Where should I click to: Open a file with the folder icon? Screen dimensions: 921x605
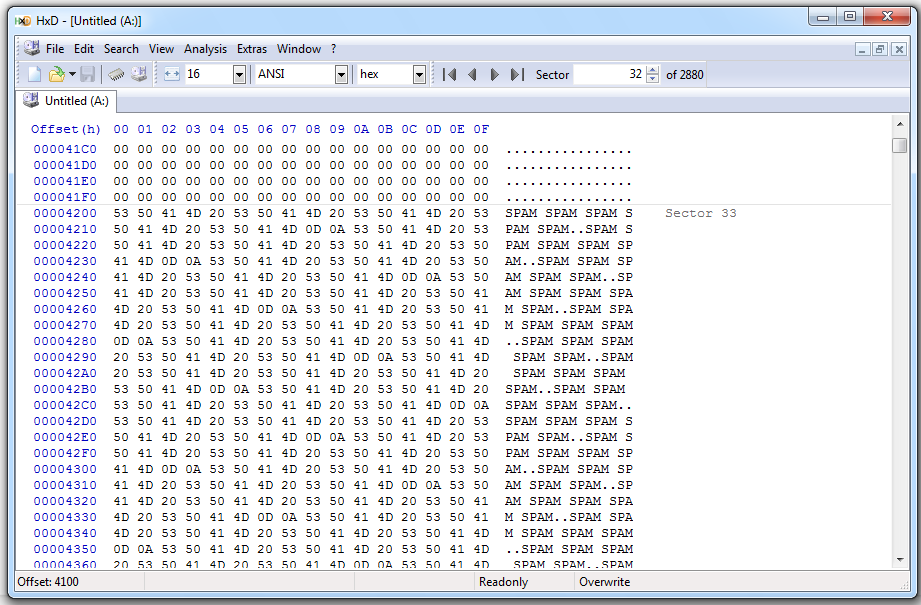tap(56, 74)
